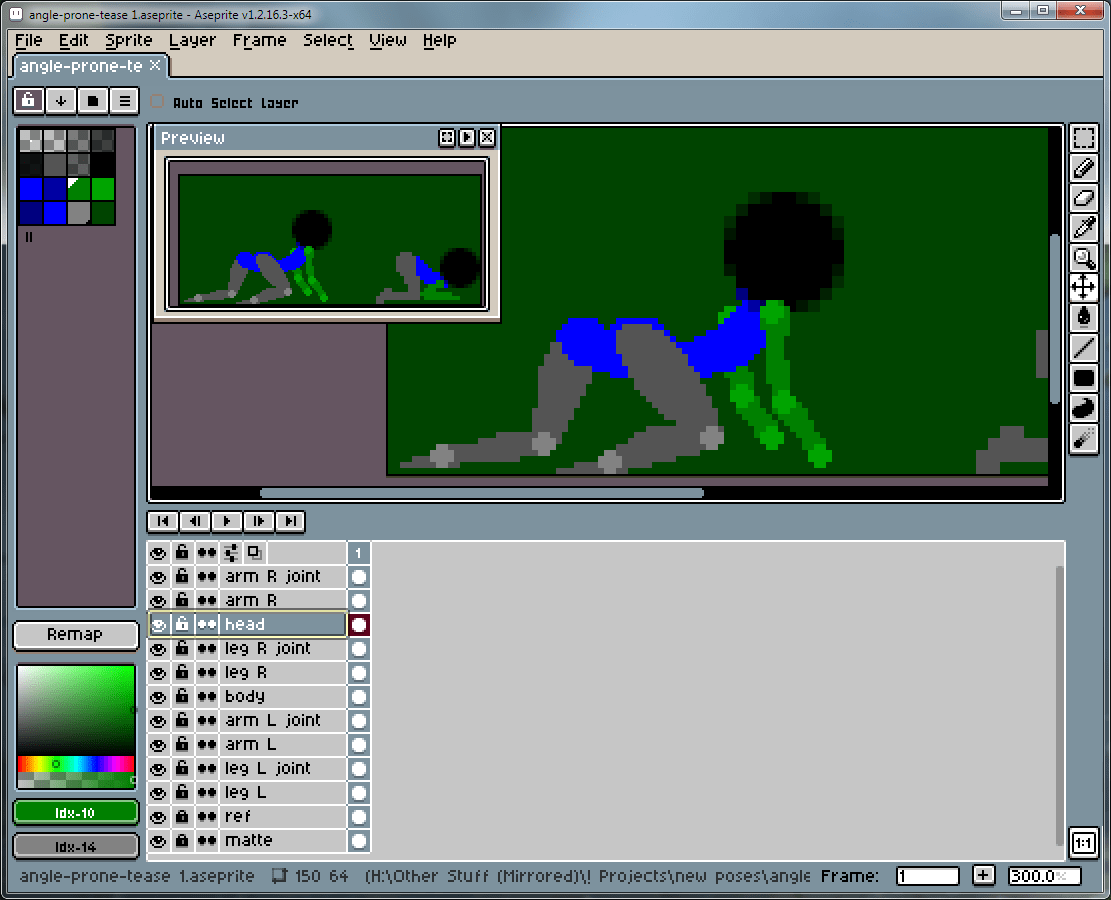Enable Auto Select Layer checkbox
This screenshot has height=900, width=1111.
coord(157,102)
